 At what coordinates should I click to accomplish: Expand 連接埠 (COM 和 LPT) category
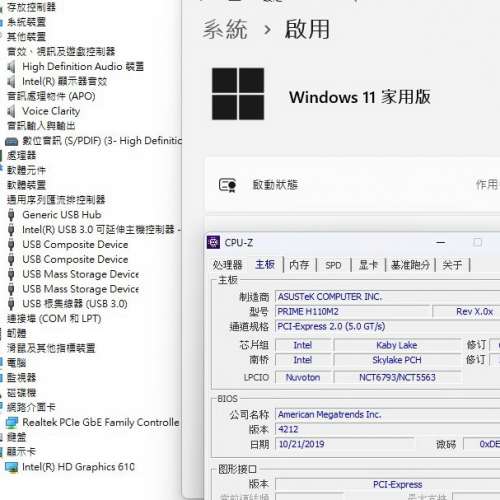(54, 319)
